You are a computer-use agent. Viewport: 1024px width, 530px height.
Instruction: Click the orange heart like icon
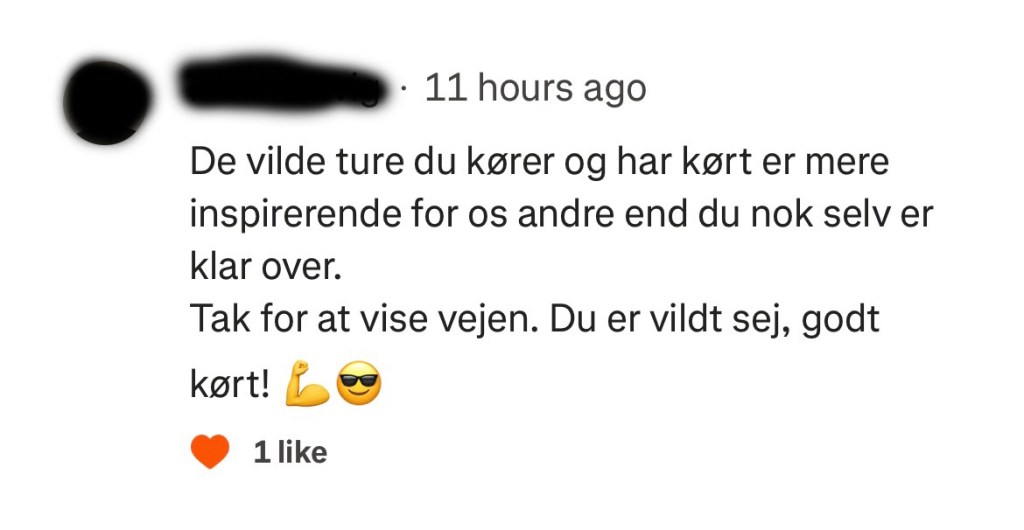[210, 451]
